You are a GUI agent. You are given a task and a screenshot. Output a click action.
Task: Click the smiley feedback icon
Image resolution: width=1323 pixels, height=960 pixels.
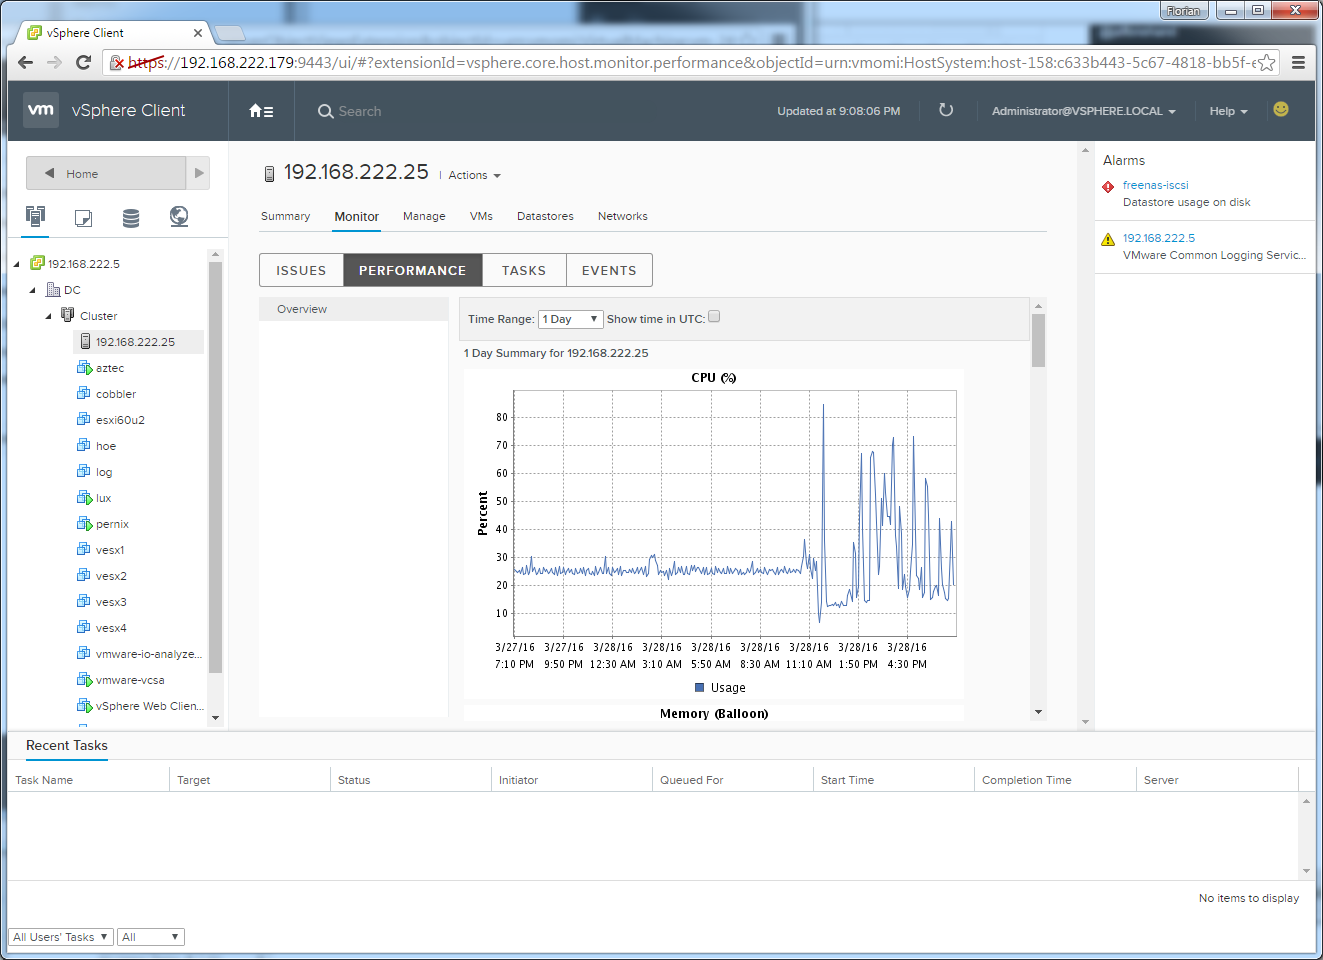click(x=1281, y=109)
